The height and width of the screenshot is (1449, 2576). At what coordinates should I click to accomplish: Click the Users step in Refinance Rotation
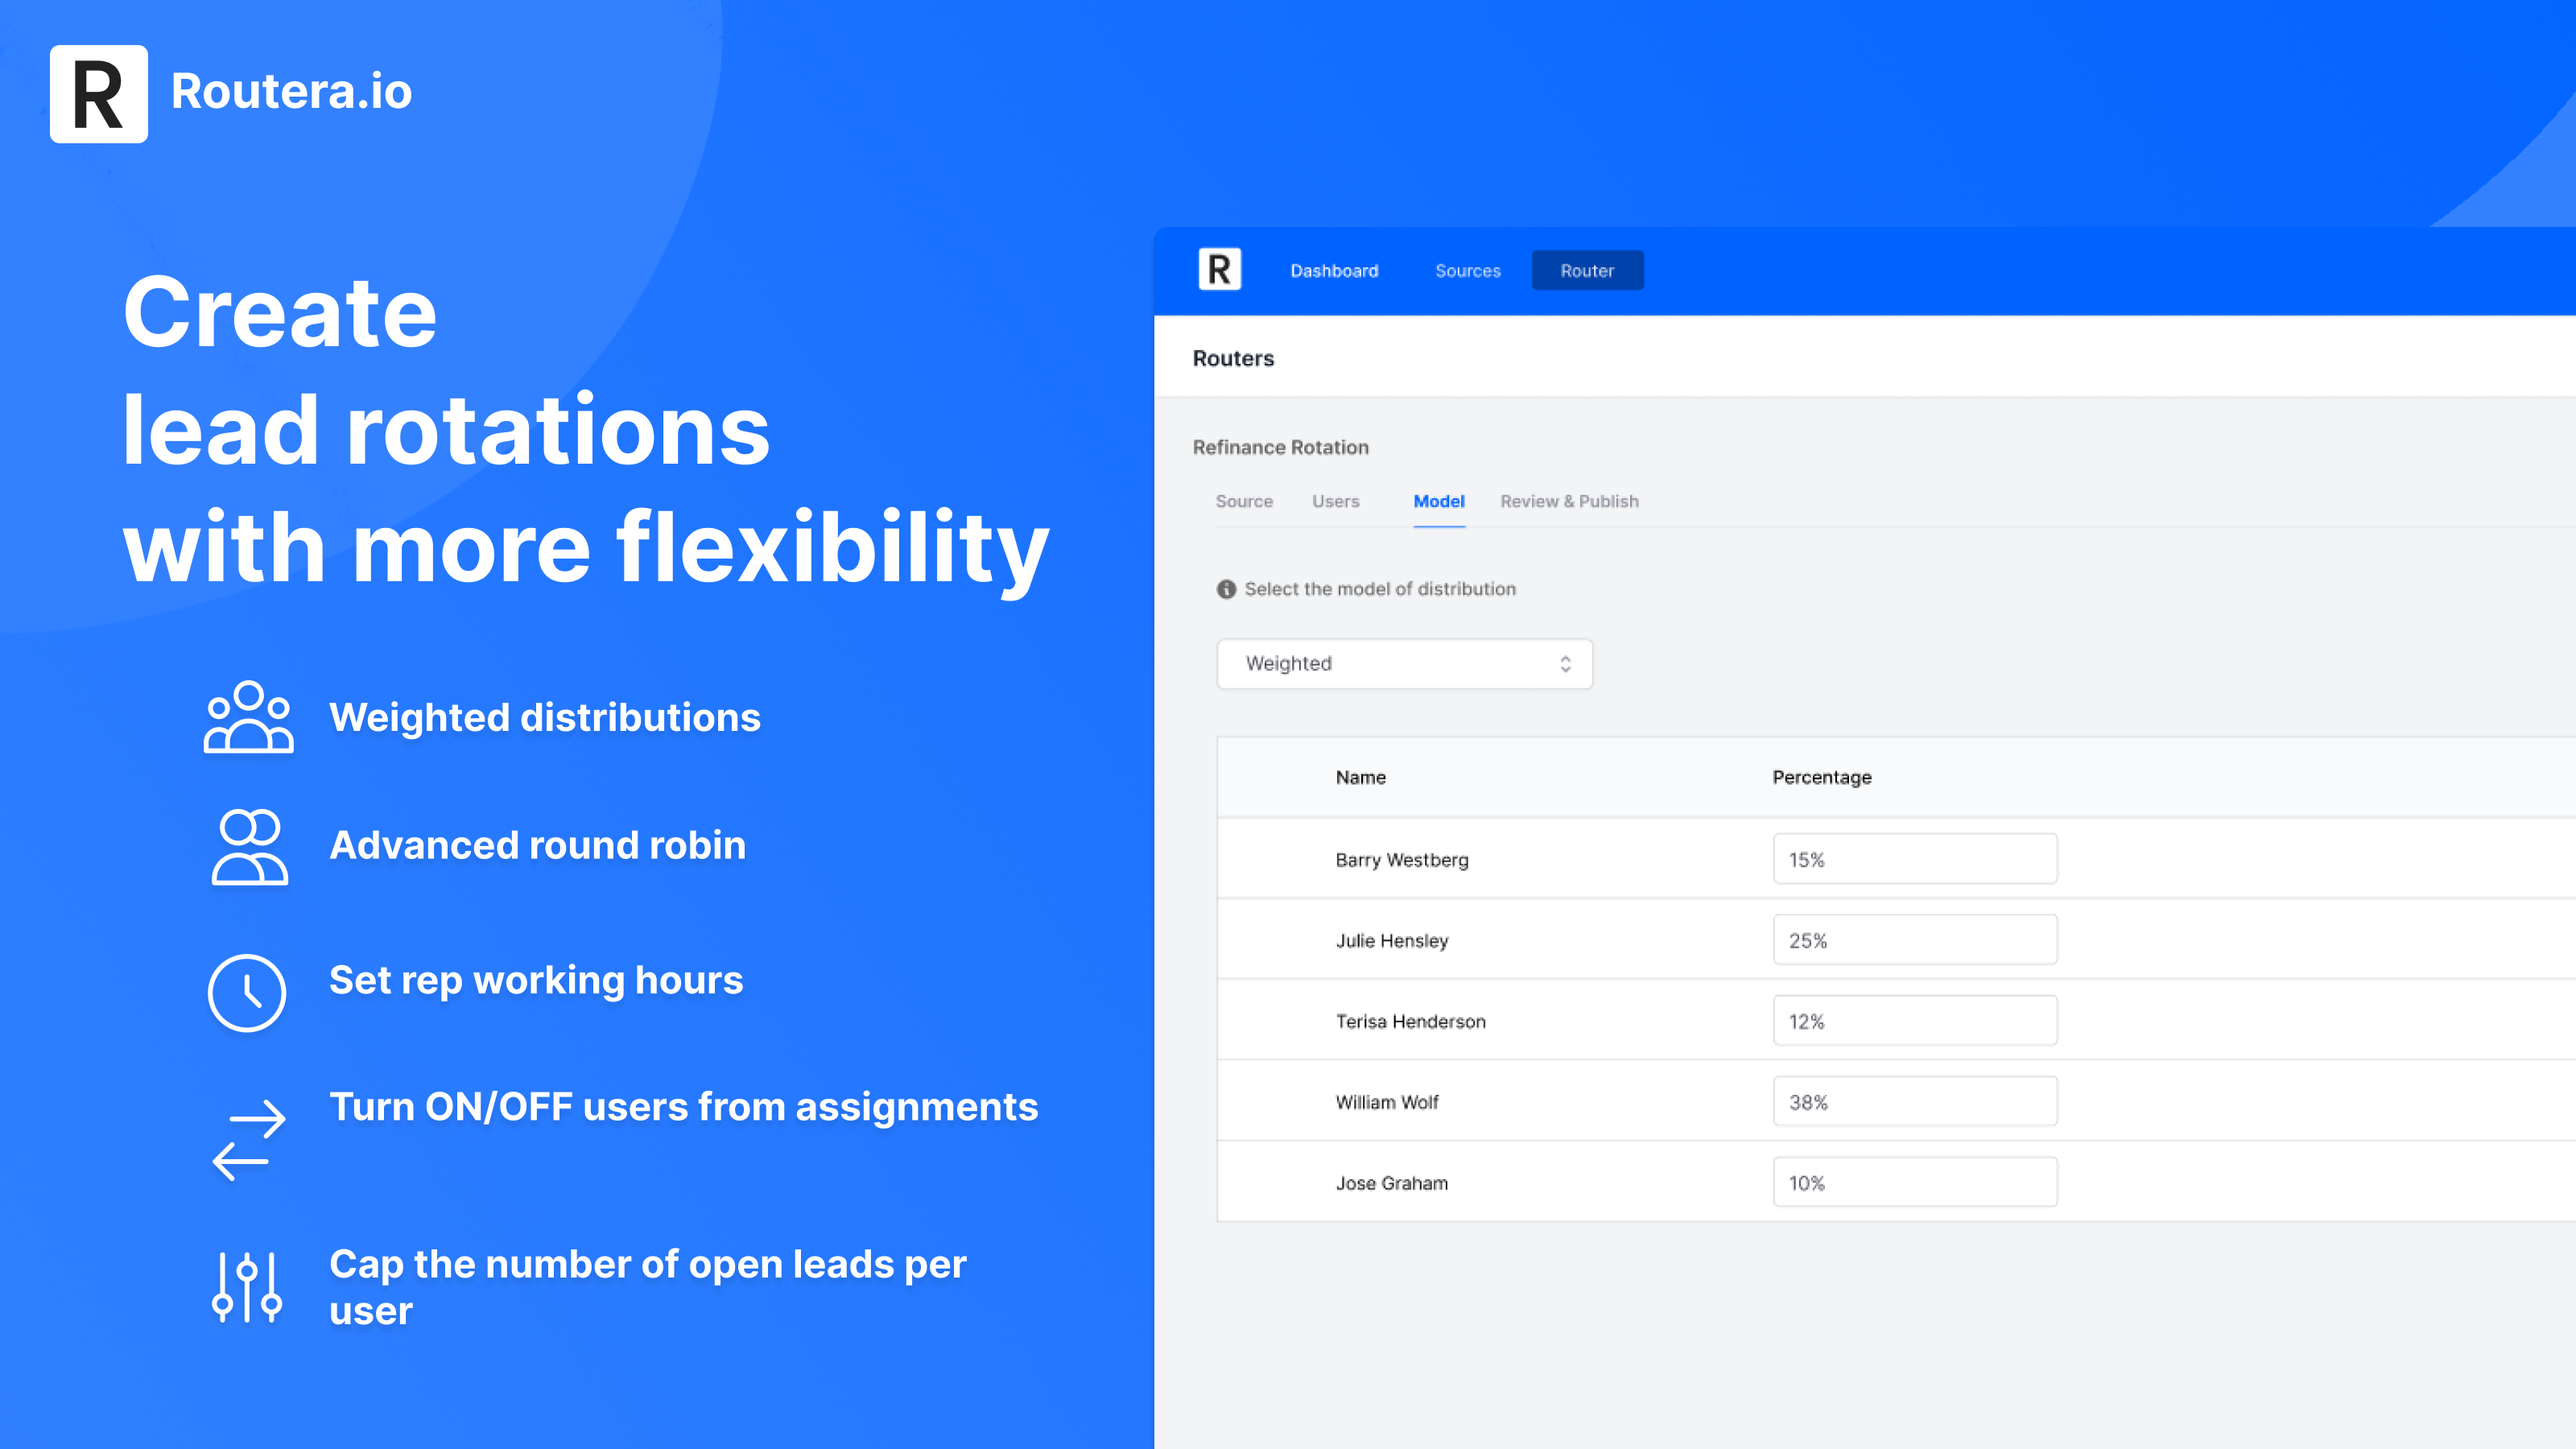[x=1335, y=501]
